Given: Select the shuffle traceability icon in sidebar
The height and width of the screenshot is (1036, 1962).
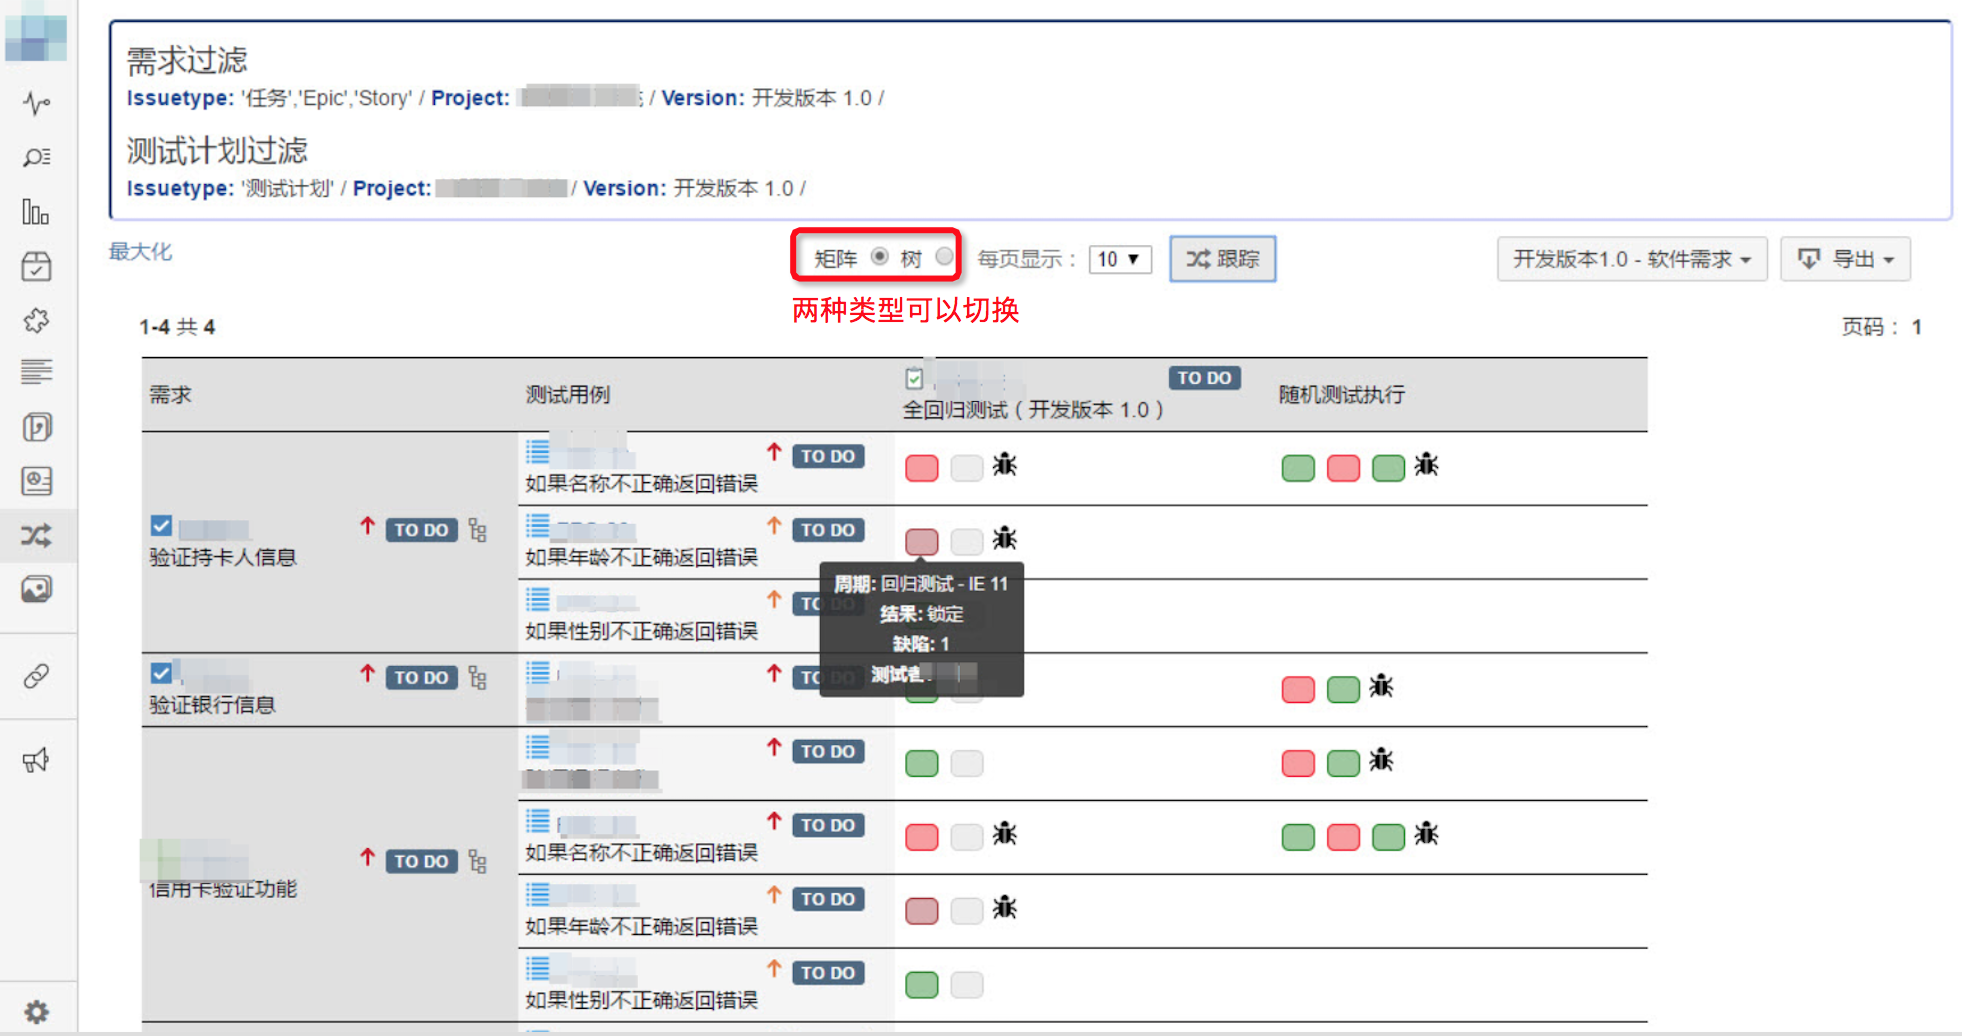Looking at the screenshot, I should point(37,535).
